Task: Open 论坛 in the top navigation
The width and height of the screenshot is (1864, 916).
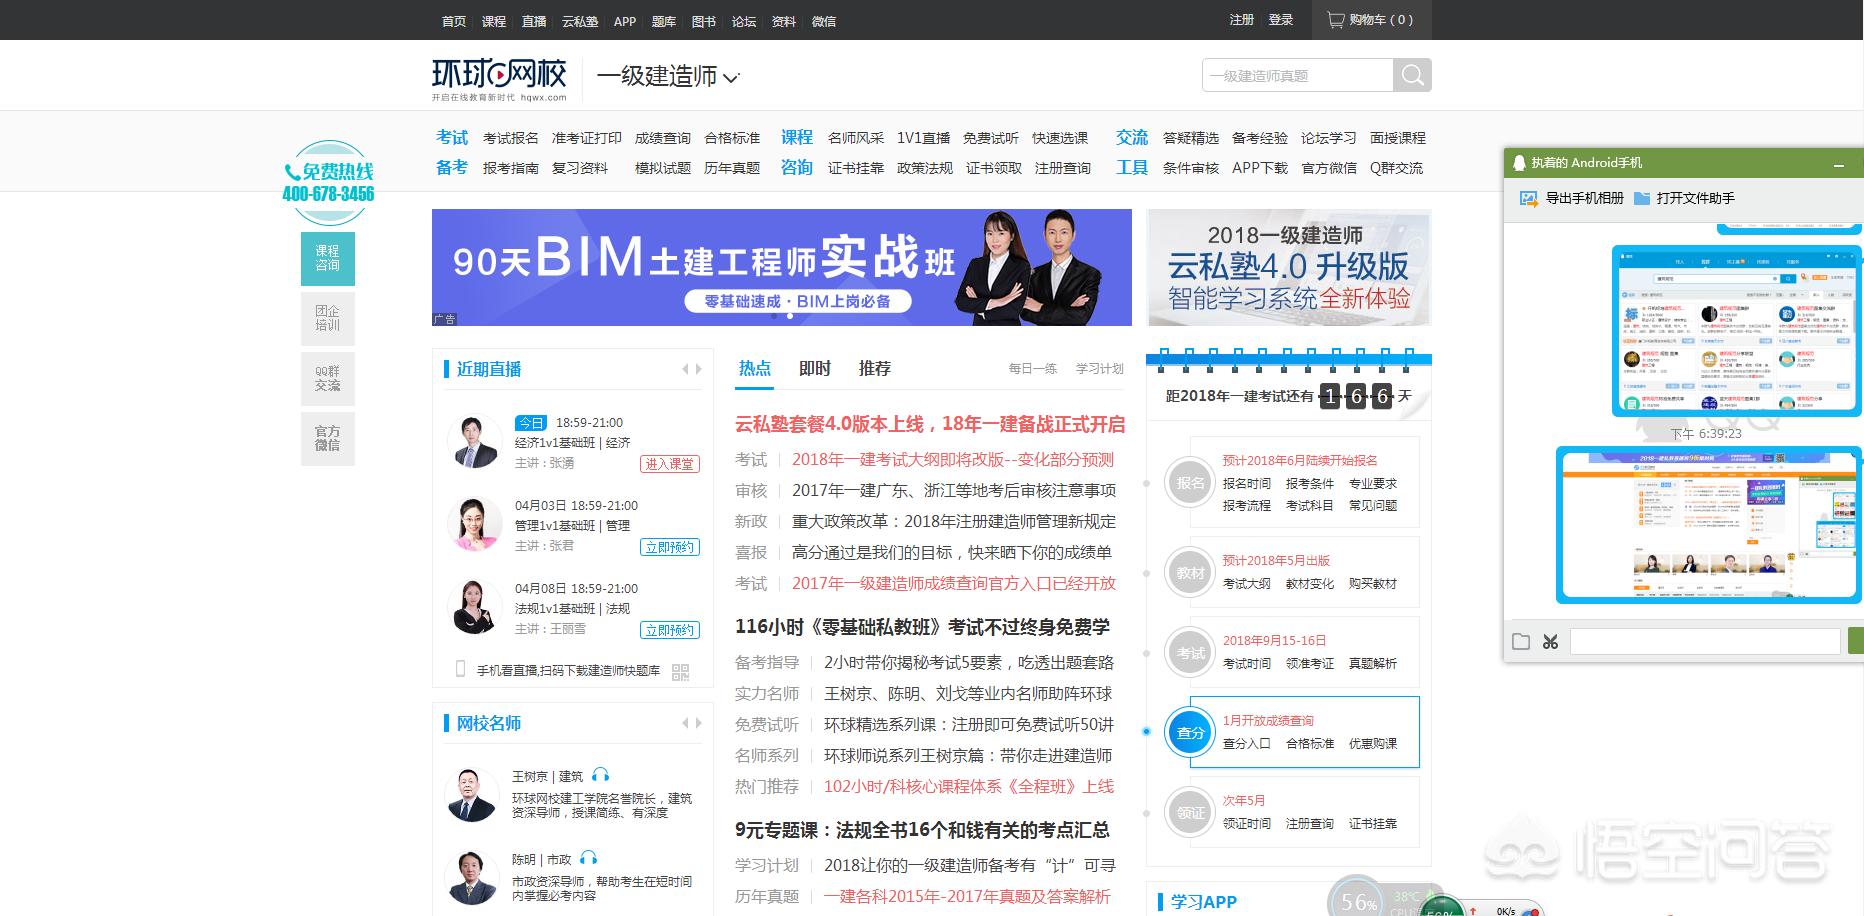Action: pos(744,21)
